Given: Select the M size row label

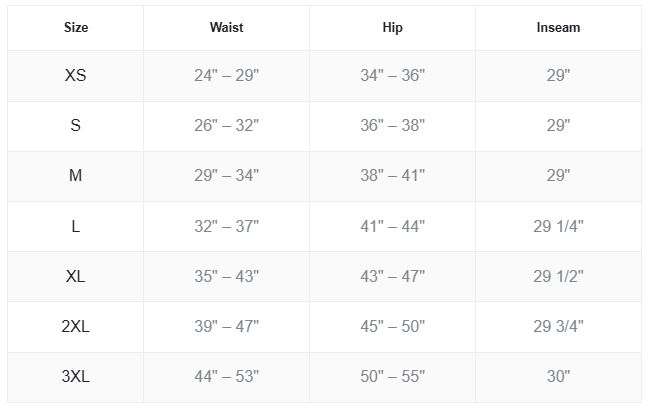Looking at the screenshot, I should click(75, 176).
